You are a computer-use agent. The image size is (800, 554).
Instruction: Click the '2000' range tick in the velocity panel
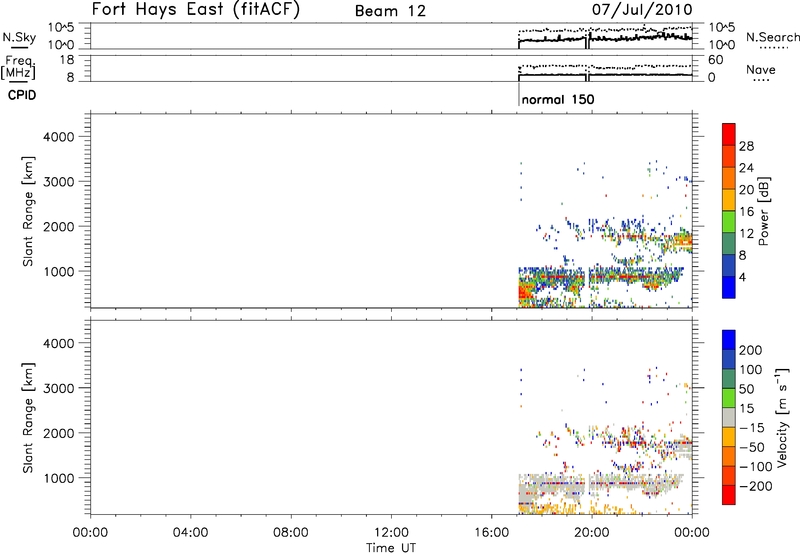coord(59,433)
